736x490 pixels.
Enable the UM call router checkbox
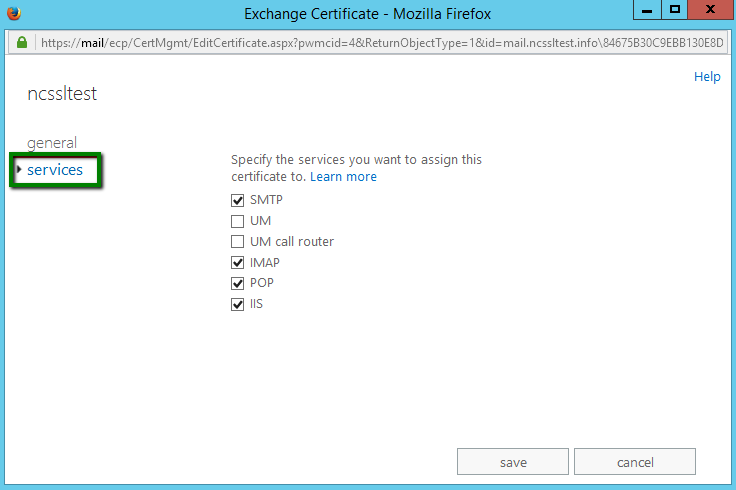[238, 242]
